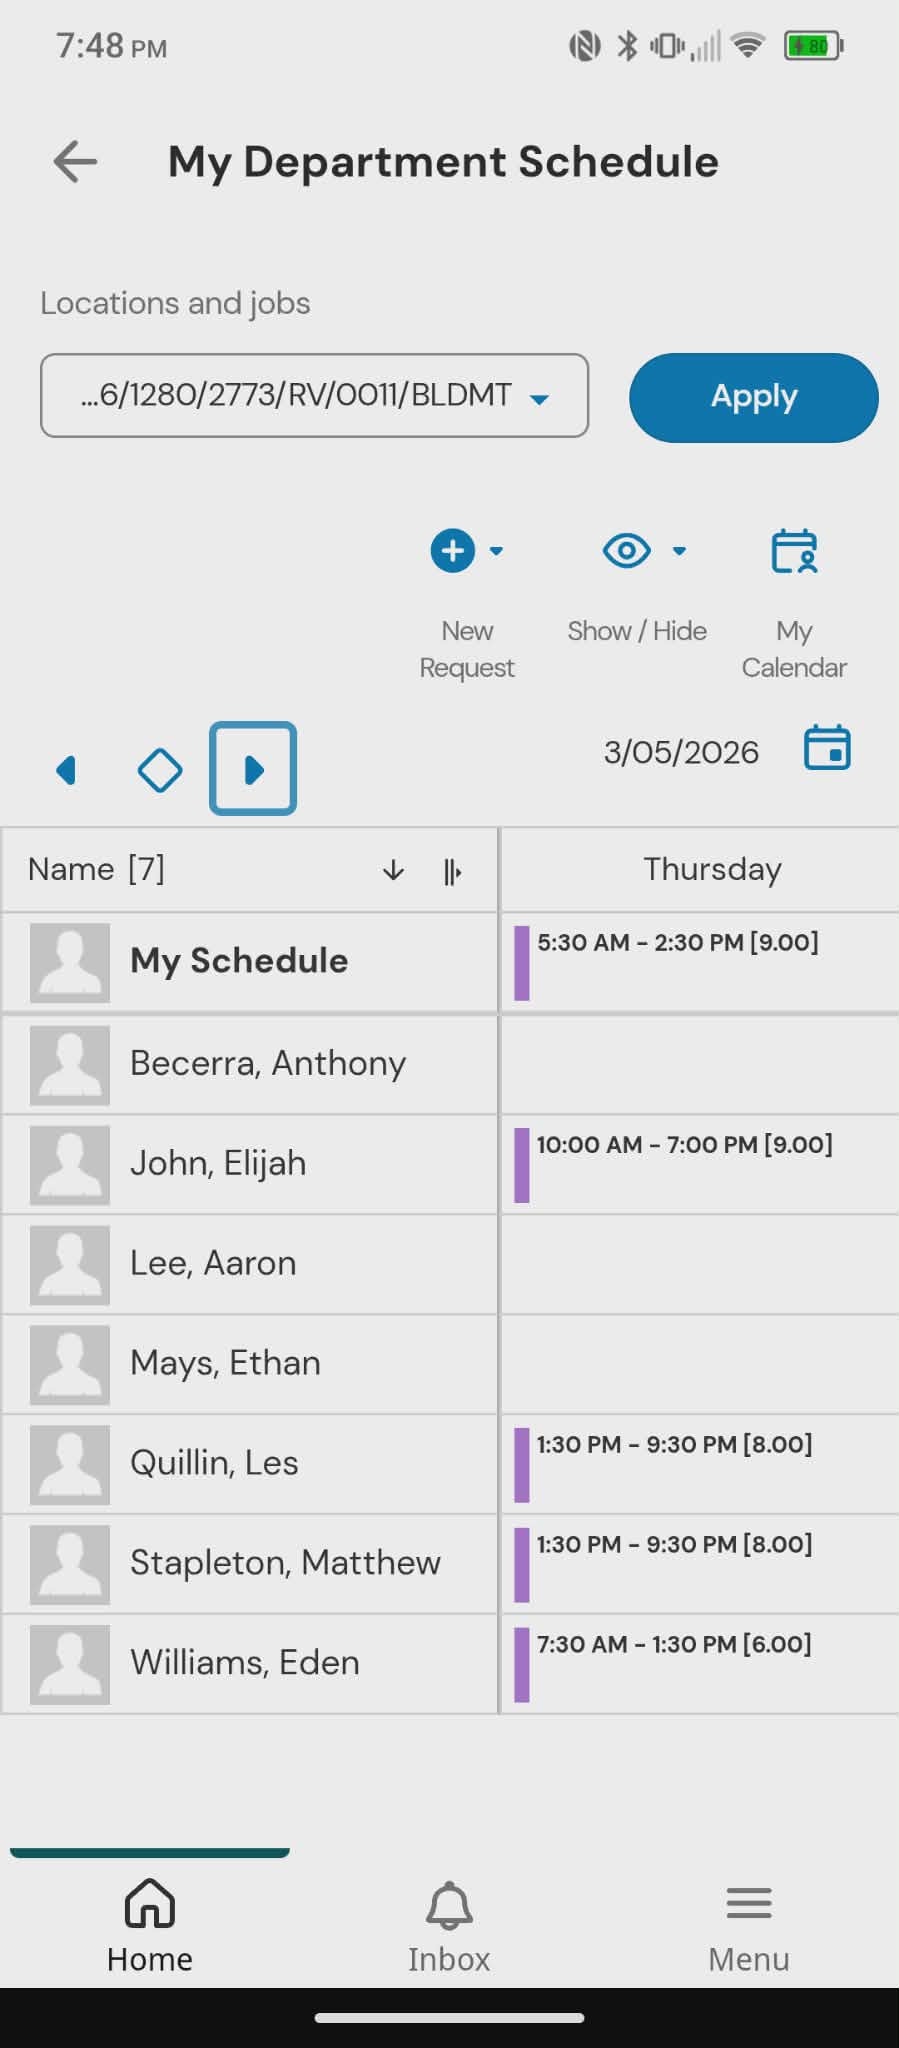
Task: Go to previous day arrow
Action: coord(67,770)
